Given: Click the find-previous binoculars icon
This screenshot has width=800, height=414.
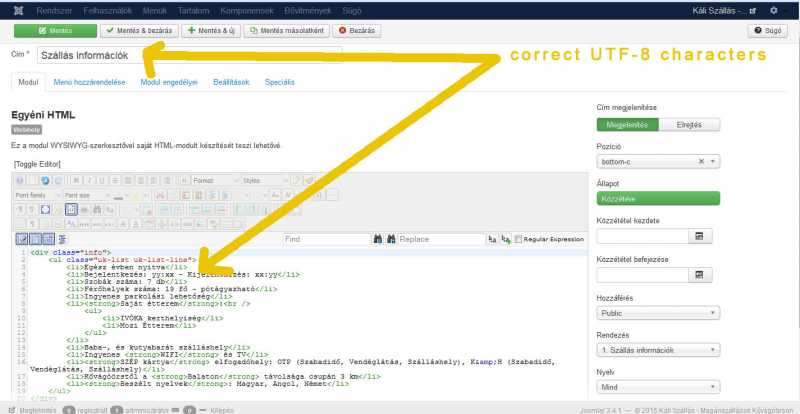Looking at the screenshot, I should tap(391, 240).
